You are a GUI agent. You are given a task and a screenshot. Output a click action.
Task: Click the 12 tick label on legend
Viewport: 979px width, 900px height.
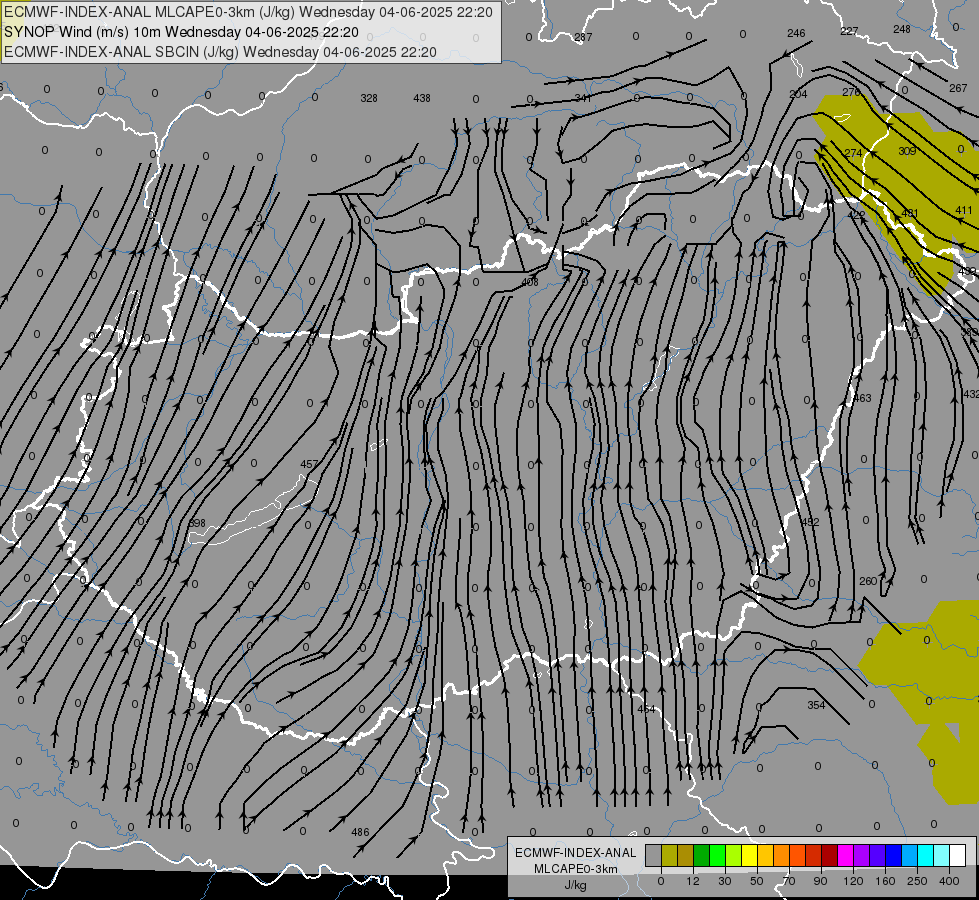(693, 881)
